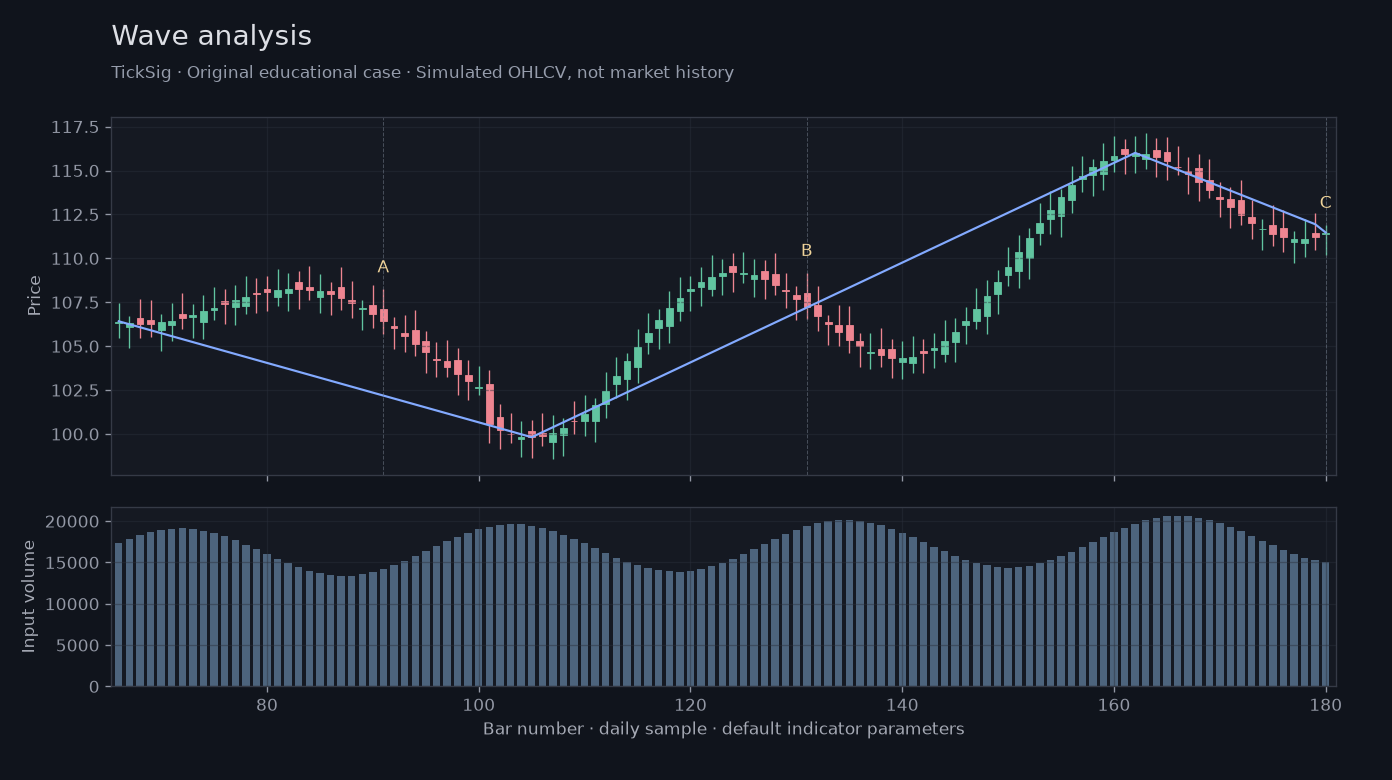The height and width of the screenshot is (780, 1392).
Task: Click the TickSig subtitle text
Action: (423, 73)
